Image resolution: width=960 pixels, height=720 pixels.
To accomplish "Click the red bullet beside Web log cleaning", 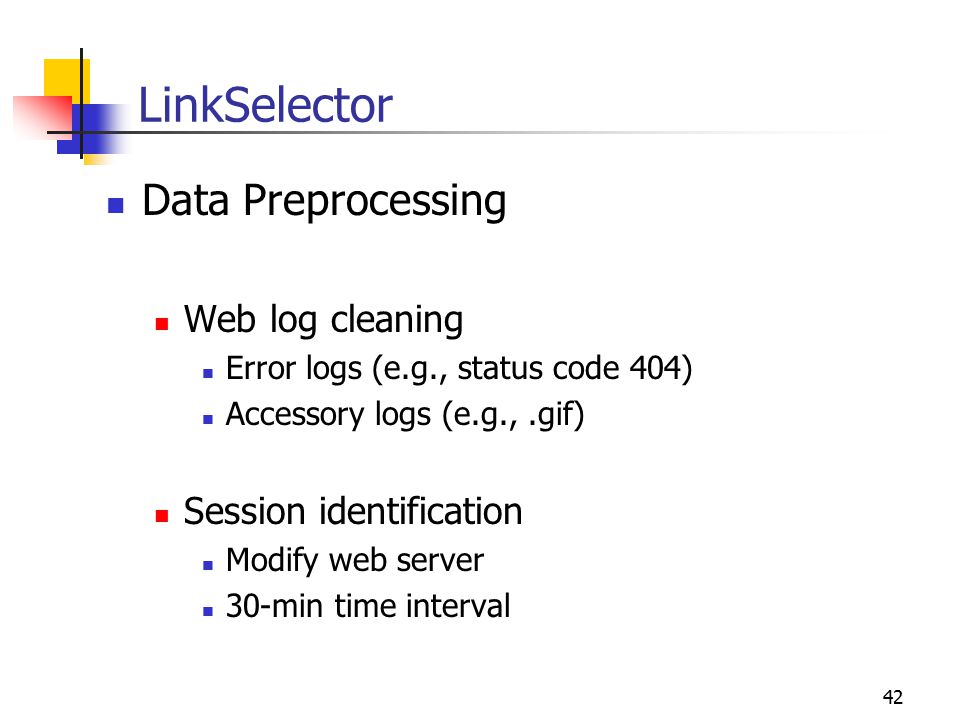I will tap(162, 324).
